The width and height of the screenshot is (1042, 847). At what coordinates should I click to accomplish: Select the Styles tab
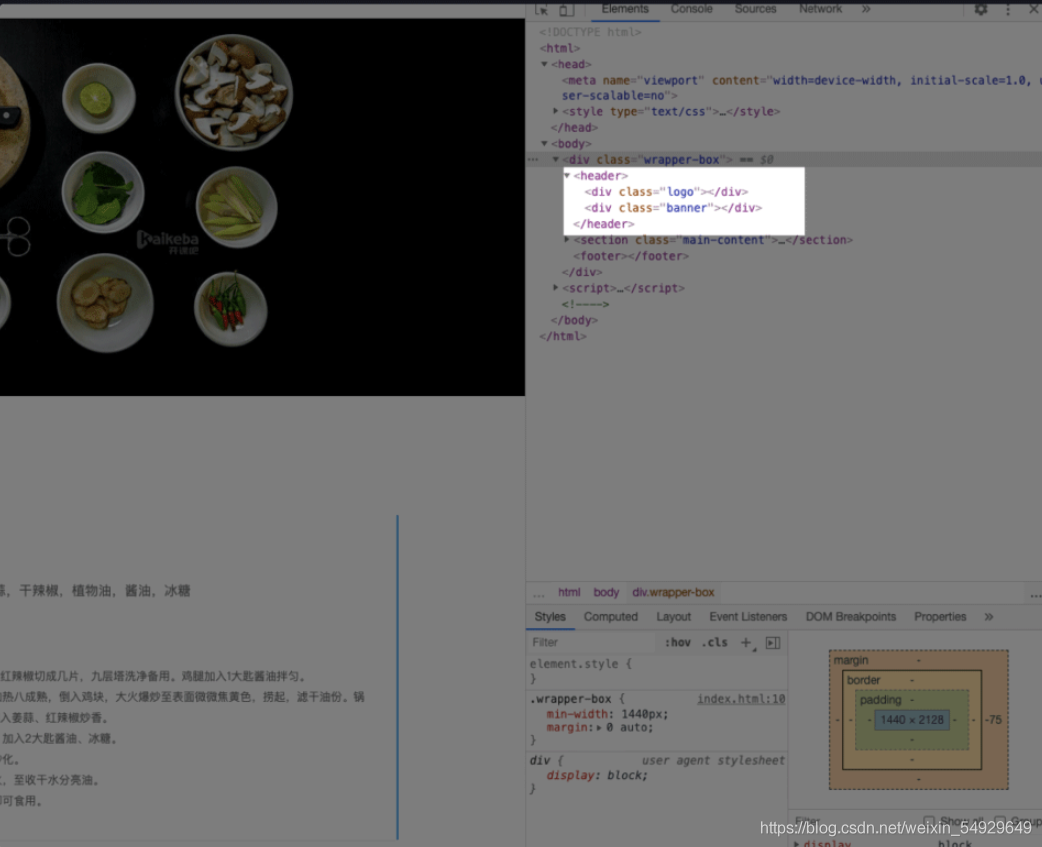tap(550, 616)
